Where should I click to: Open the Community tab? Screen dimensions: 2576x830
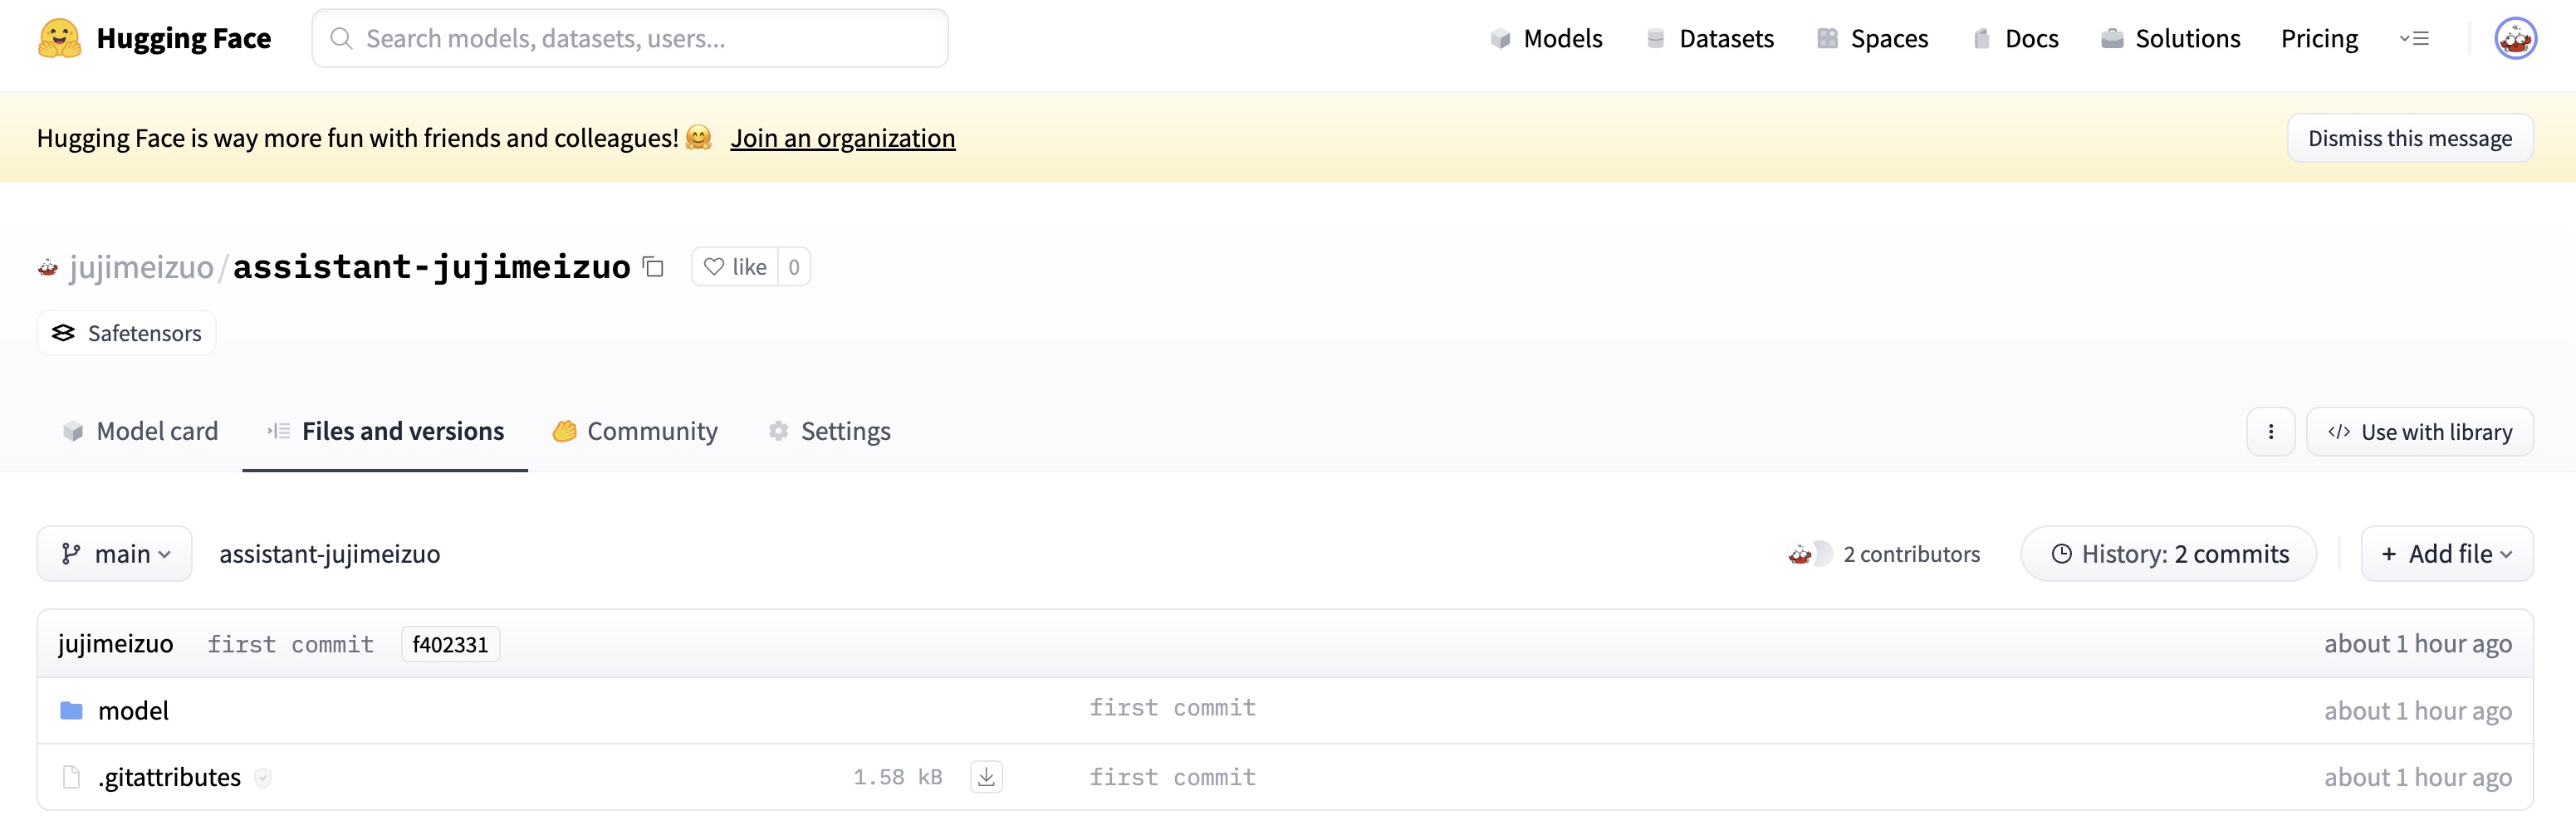[x=635, y=432]
